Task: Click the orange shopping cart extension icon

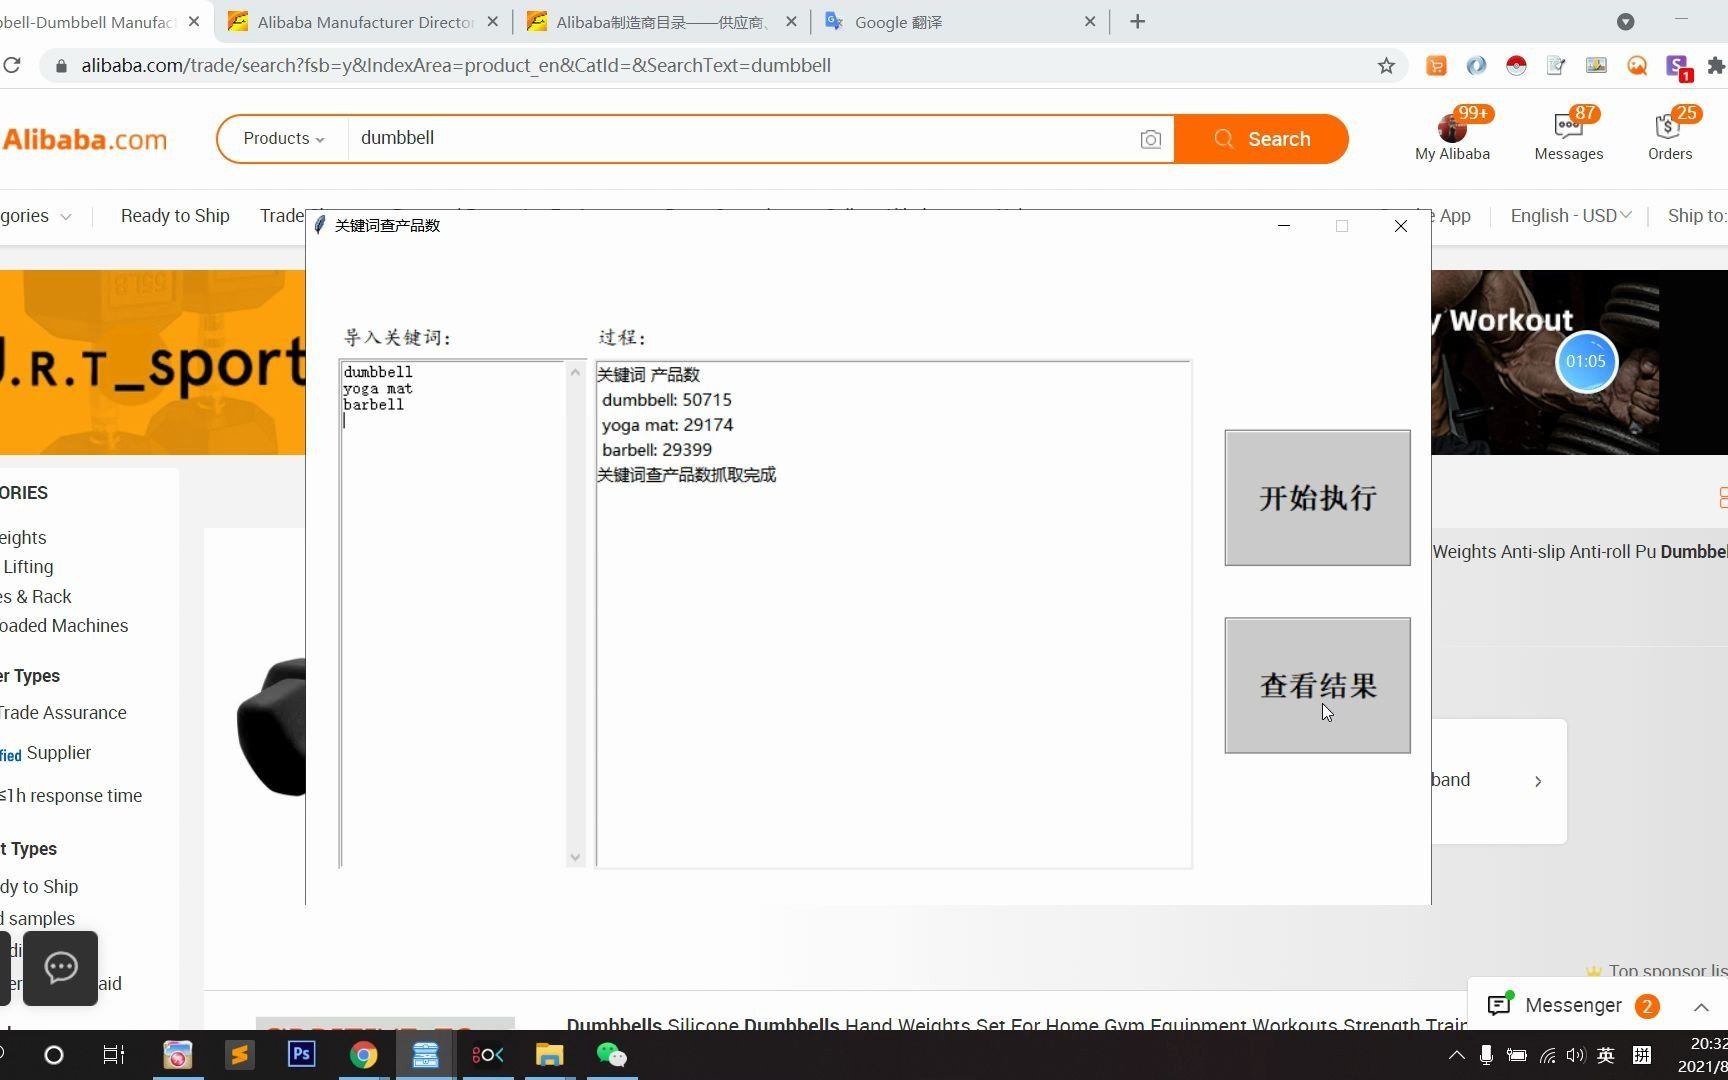Action: pos(1436,66)
